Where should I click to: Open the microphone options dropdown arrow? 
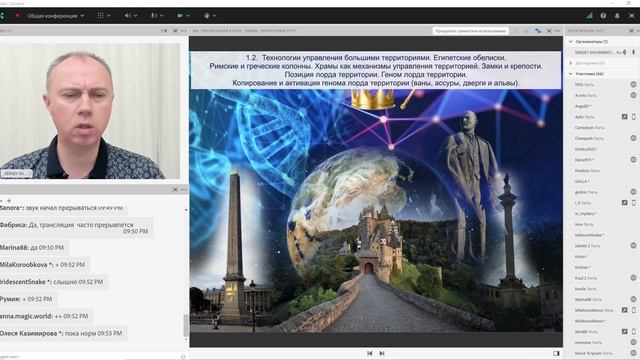tap(162, 16)
